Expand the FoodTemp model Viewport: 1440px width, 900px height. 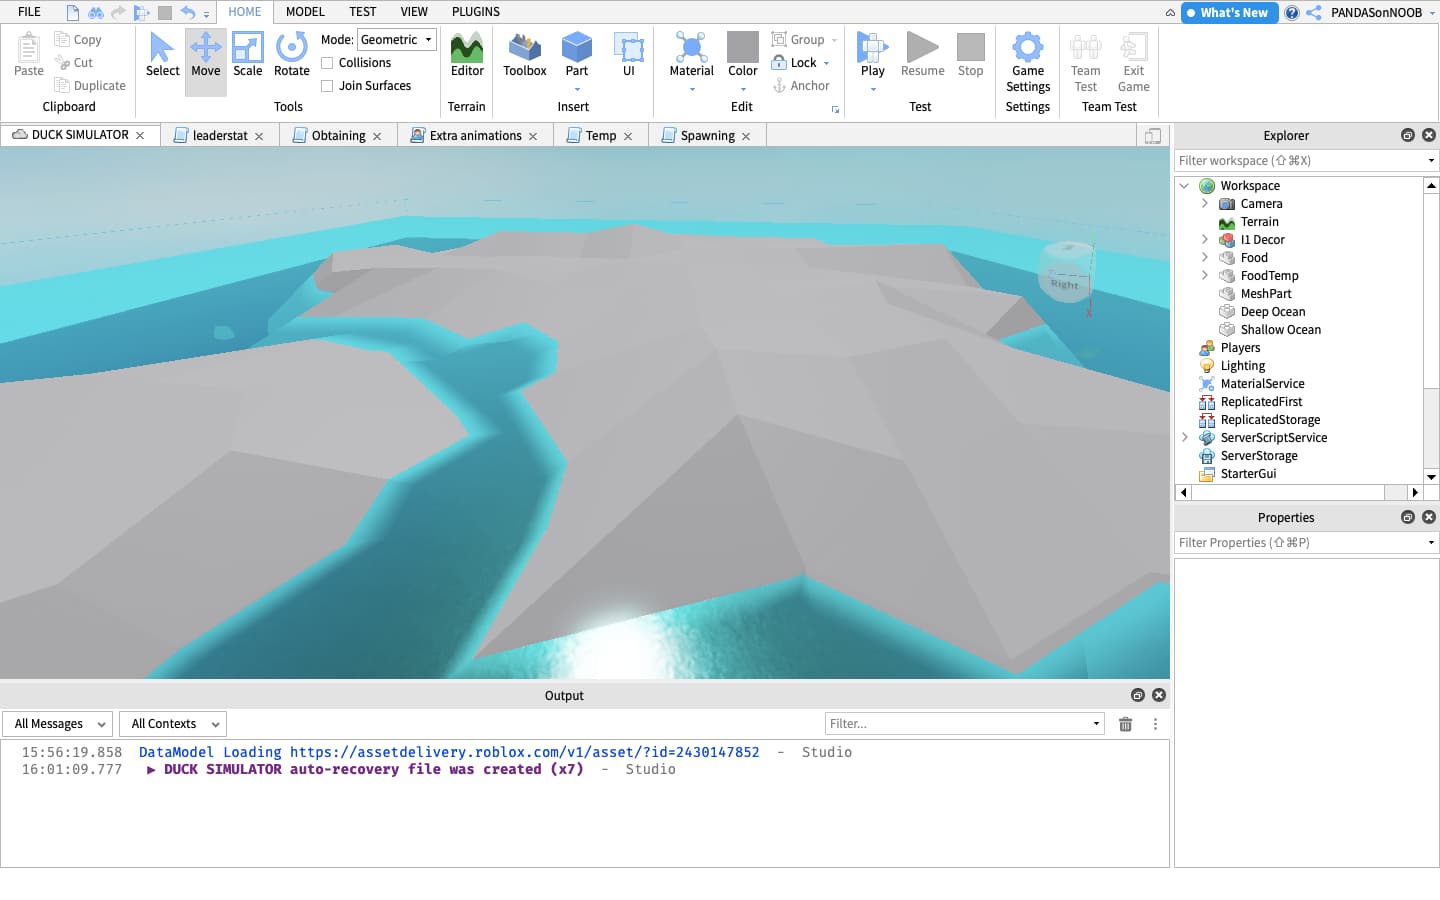point(1205,276)
